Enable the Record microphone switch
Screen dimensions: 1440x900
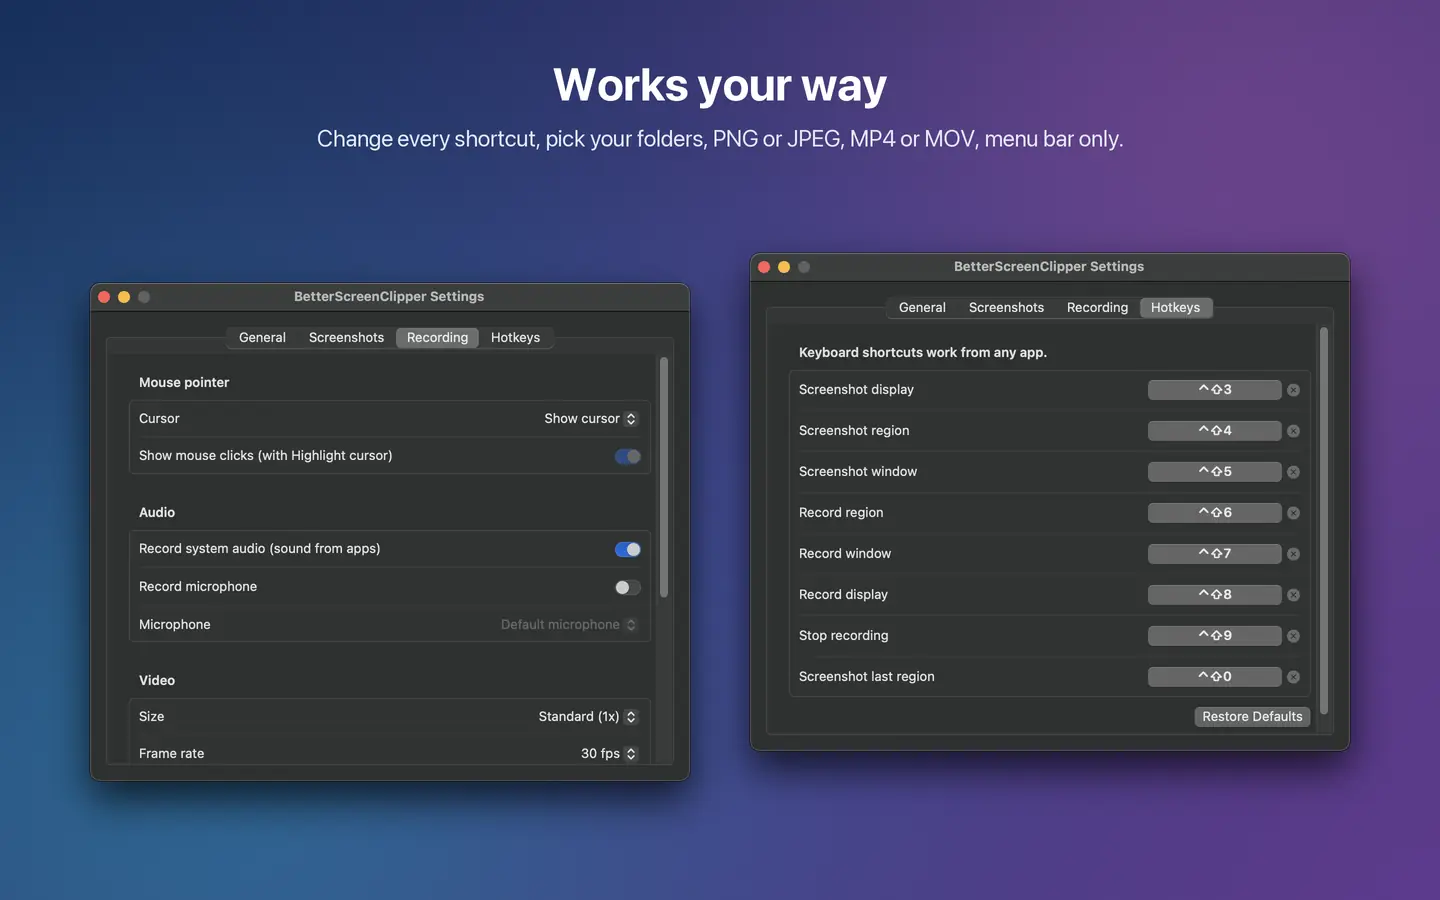[x=628, y=587]
